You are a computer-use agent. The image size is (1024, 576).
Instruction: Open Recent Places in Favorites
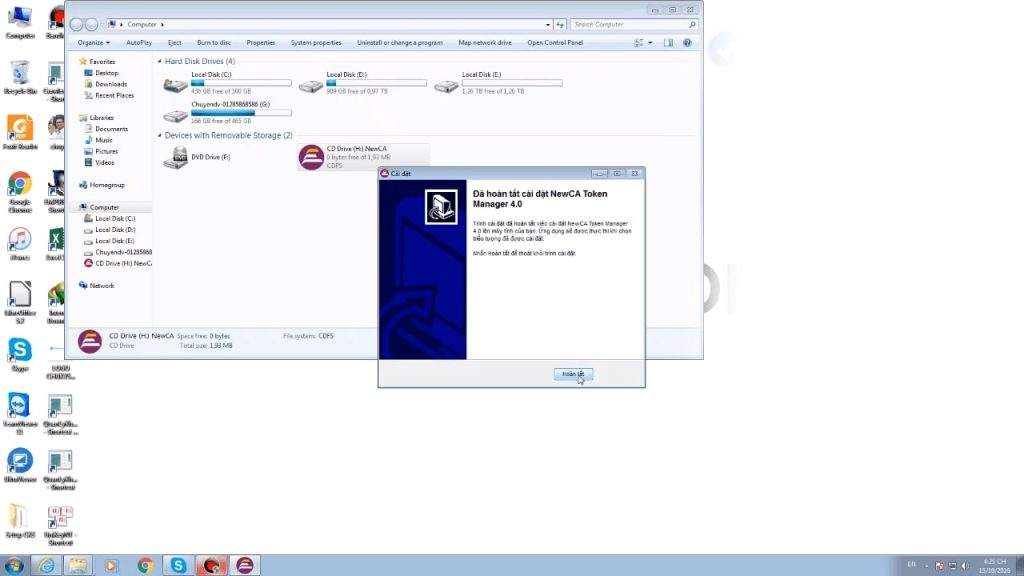click(114, 95)
